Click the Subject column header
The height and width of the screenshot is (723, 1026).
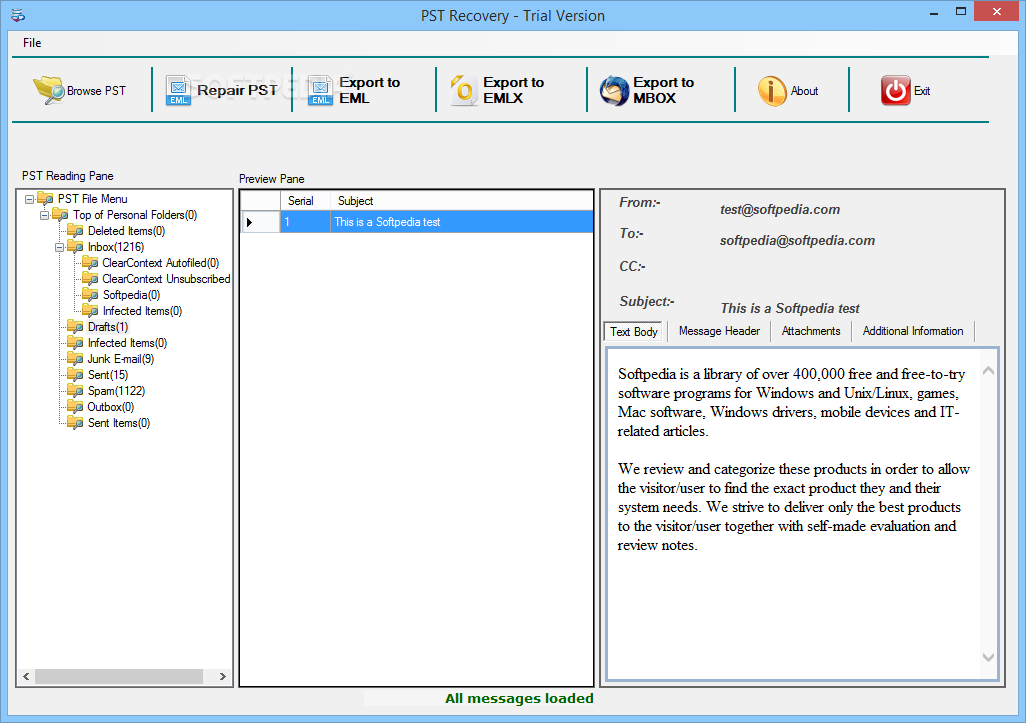pyautogui.click(x=461, y=201)
